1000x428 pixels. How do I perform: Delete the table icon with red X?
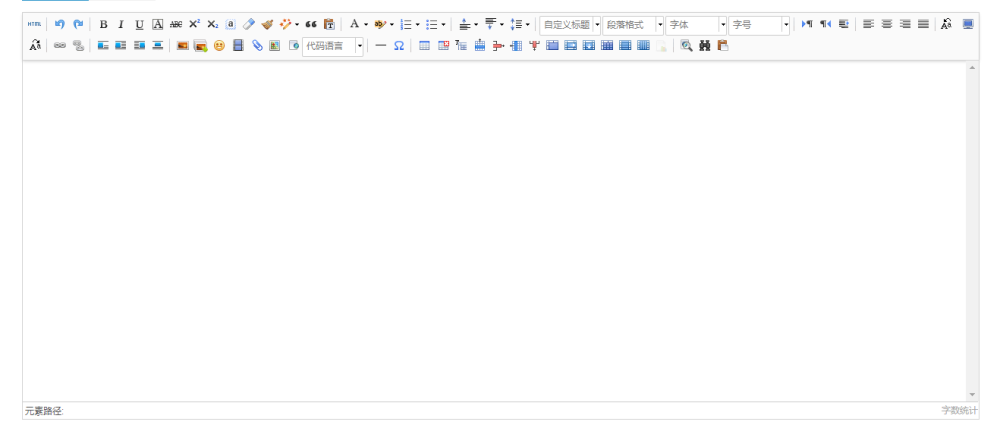(x=443, y=46)
